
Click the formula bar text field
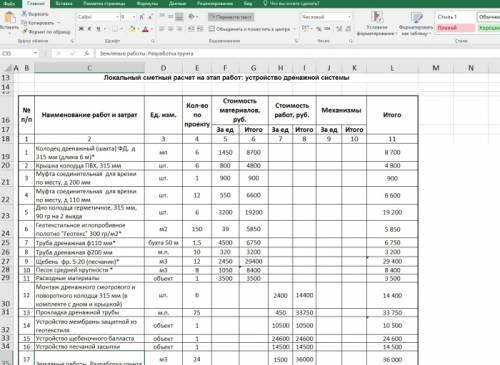tap(297, 53)
